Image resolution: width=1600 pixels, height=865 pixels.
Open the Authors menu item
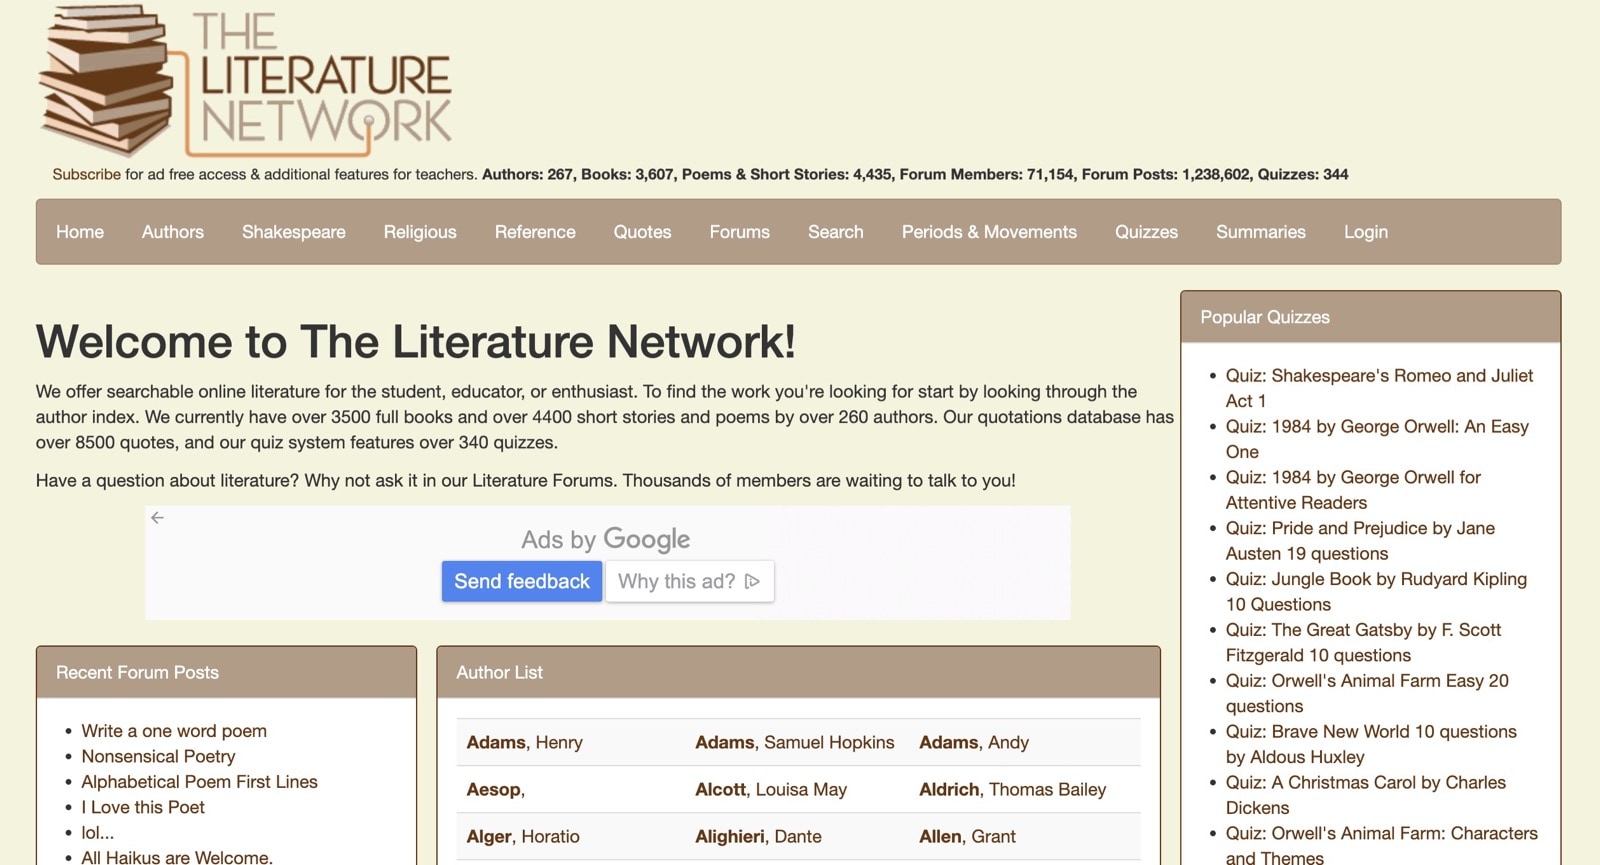pos(172,232)
